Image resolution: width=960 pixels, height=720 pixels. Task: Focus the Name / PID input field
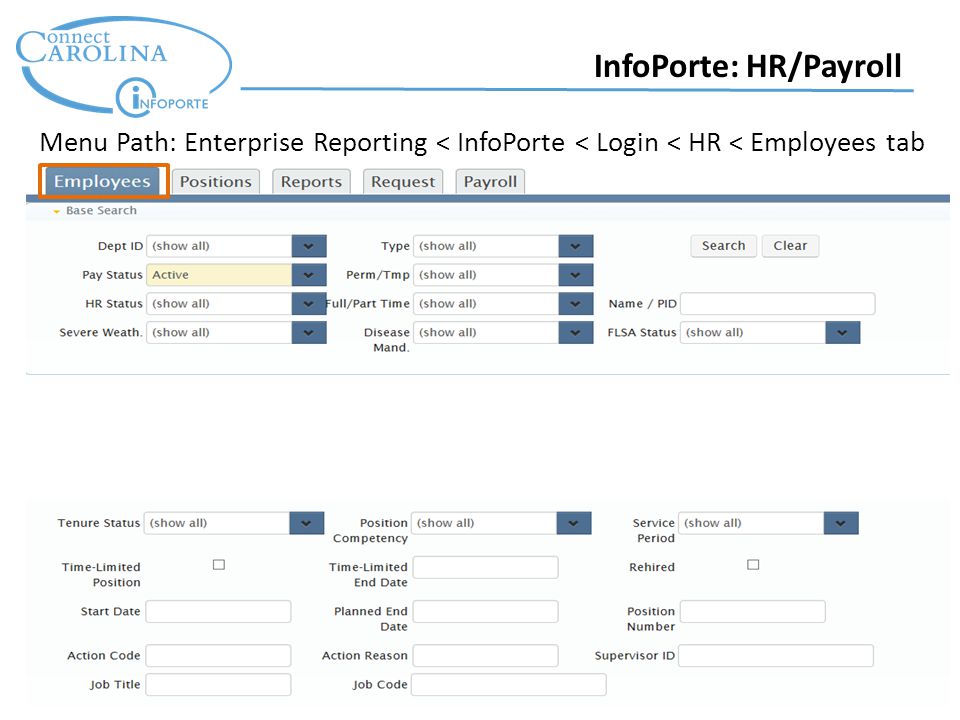pos(778,304)
